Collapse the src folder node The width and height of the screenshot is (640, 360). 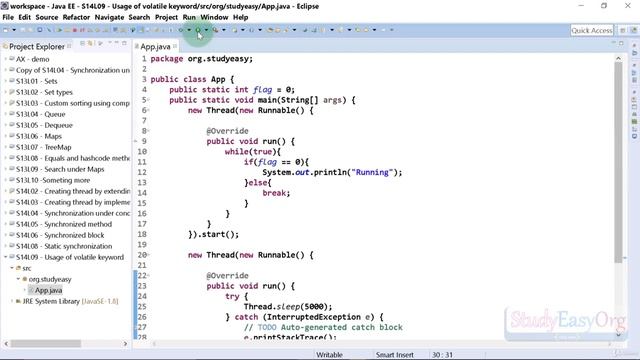pos(12,268)
